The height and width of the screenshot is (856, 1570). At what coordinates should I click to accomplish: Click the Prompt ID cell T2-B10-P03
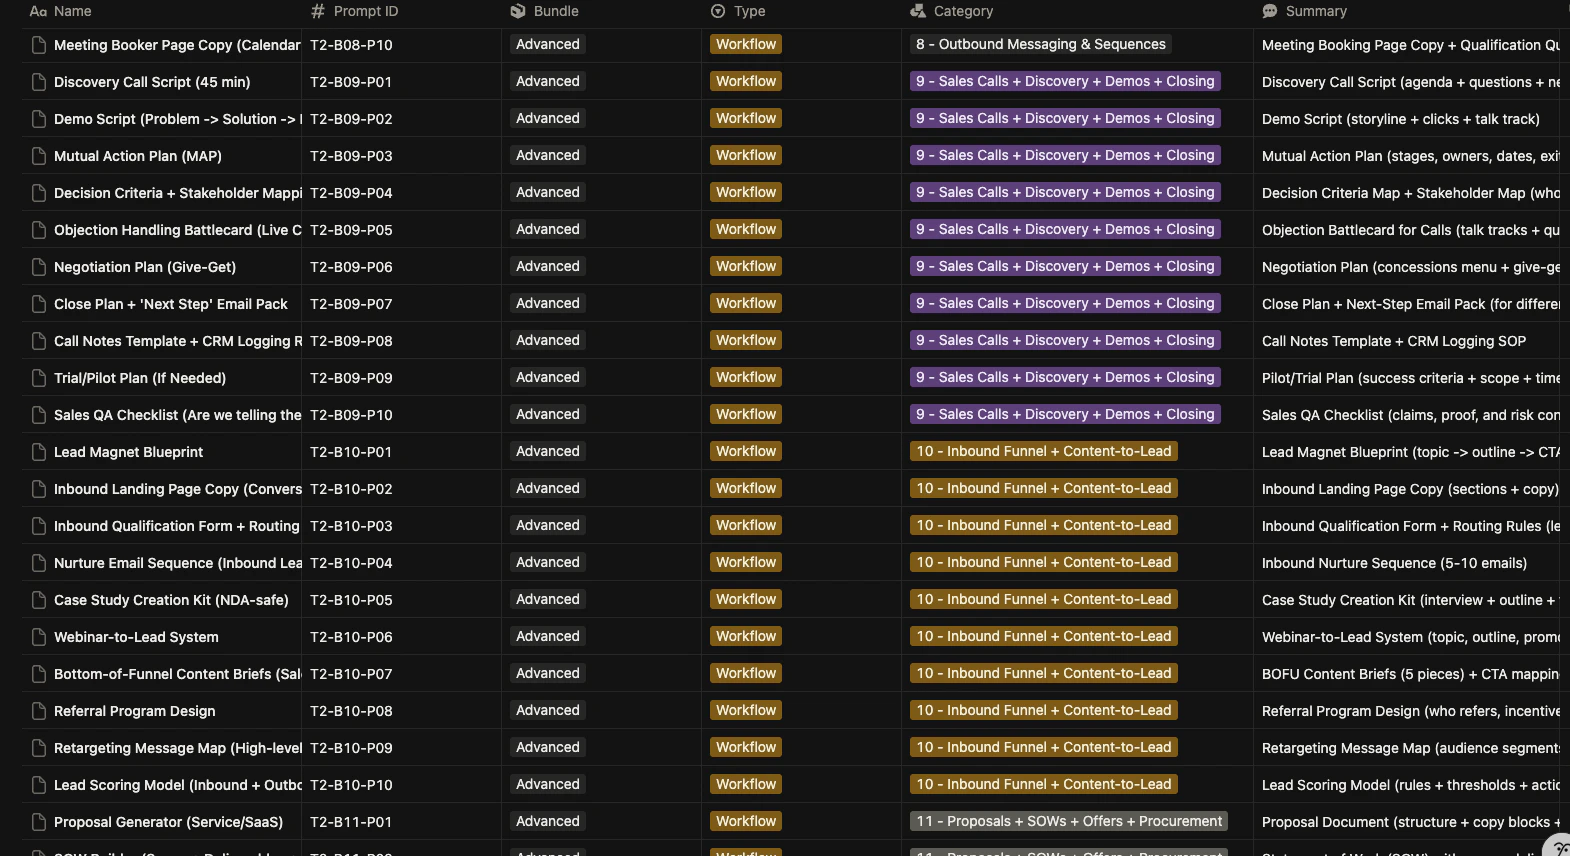tap(351, 526)
